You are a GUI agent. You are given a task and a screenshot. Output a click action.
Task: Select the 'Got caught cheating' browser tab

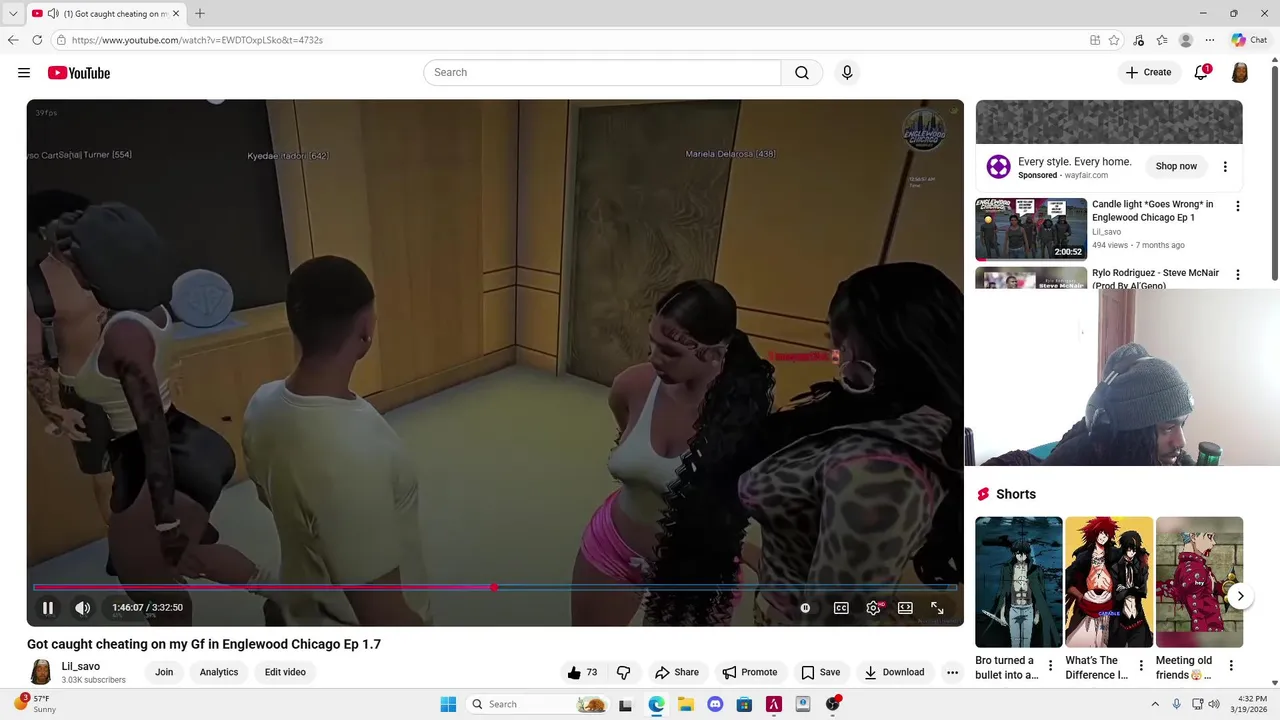pyautogui.click(x=105, y=14)
